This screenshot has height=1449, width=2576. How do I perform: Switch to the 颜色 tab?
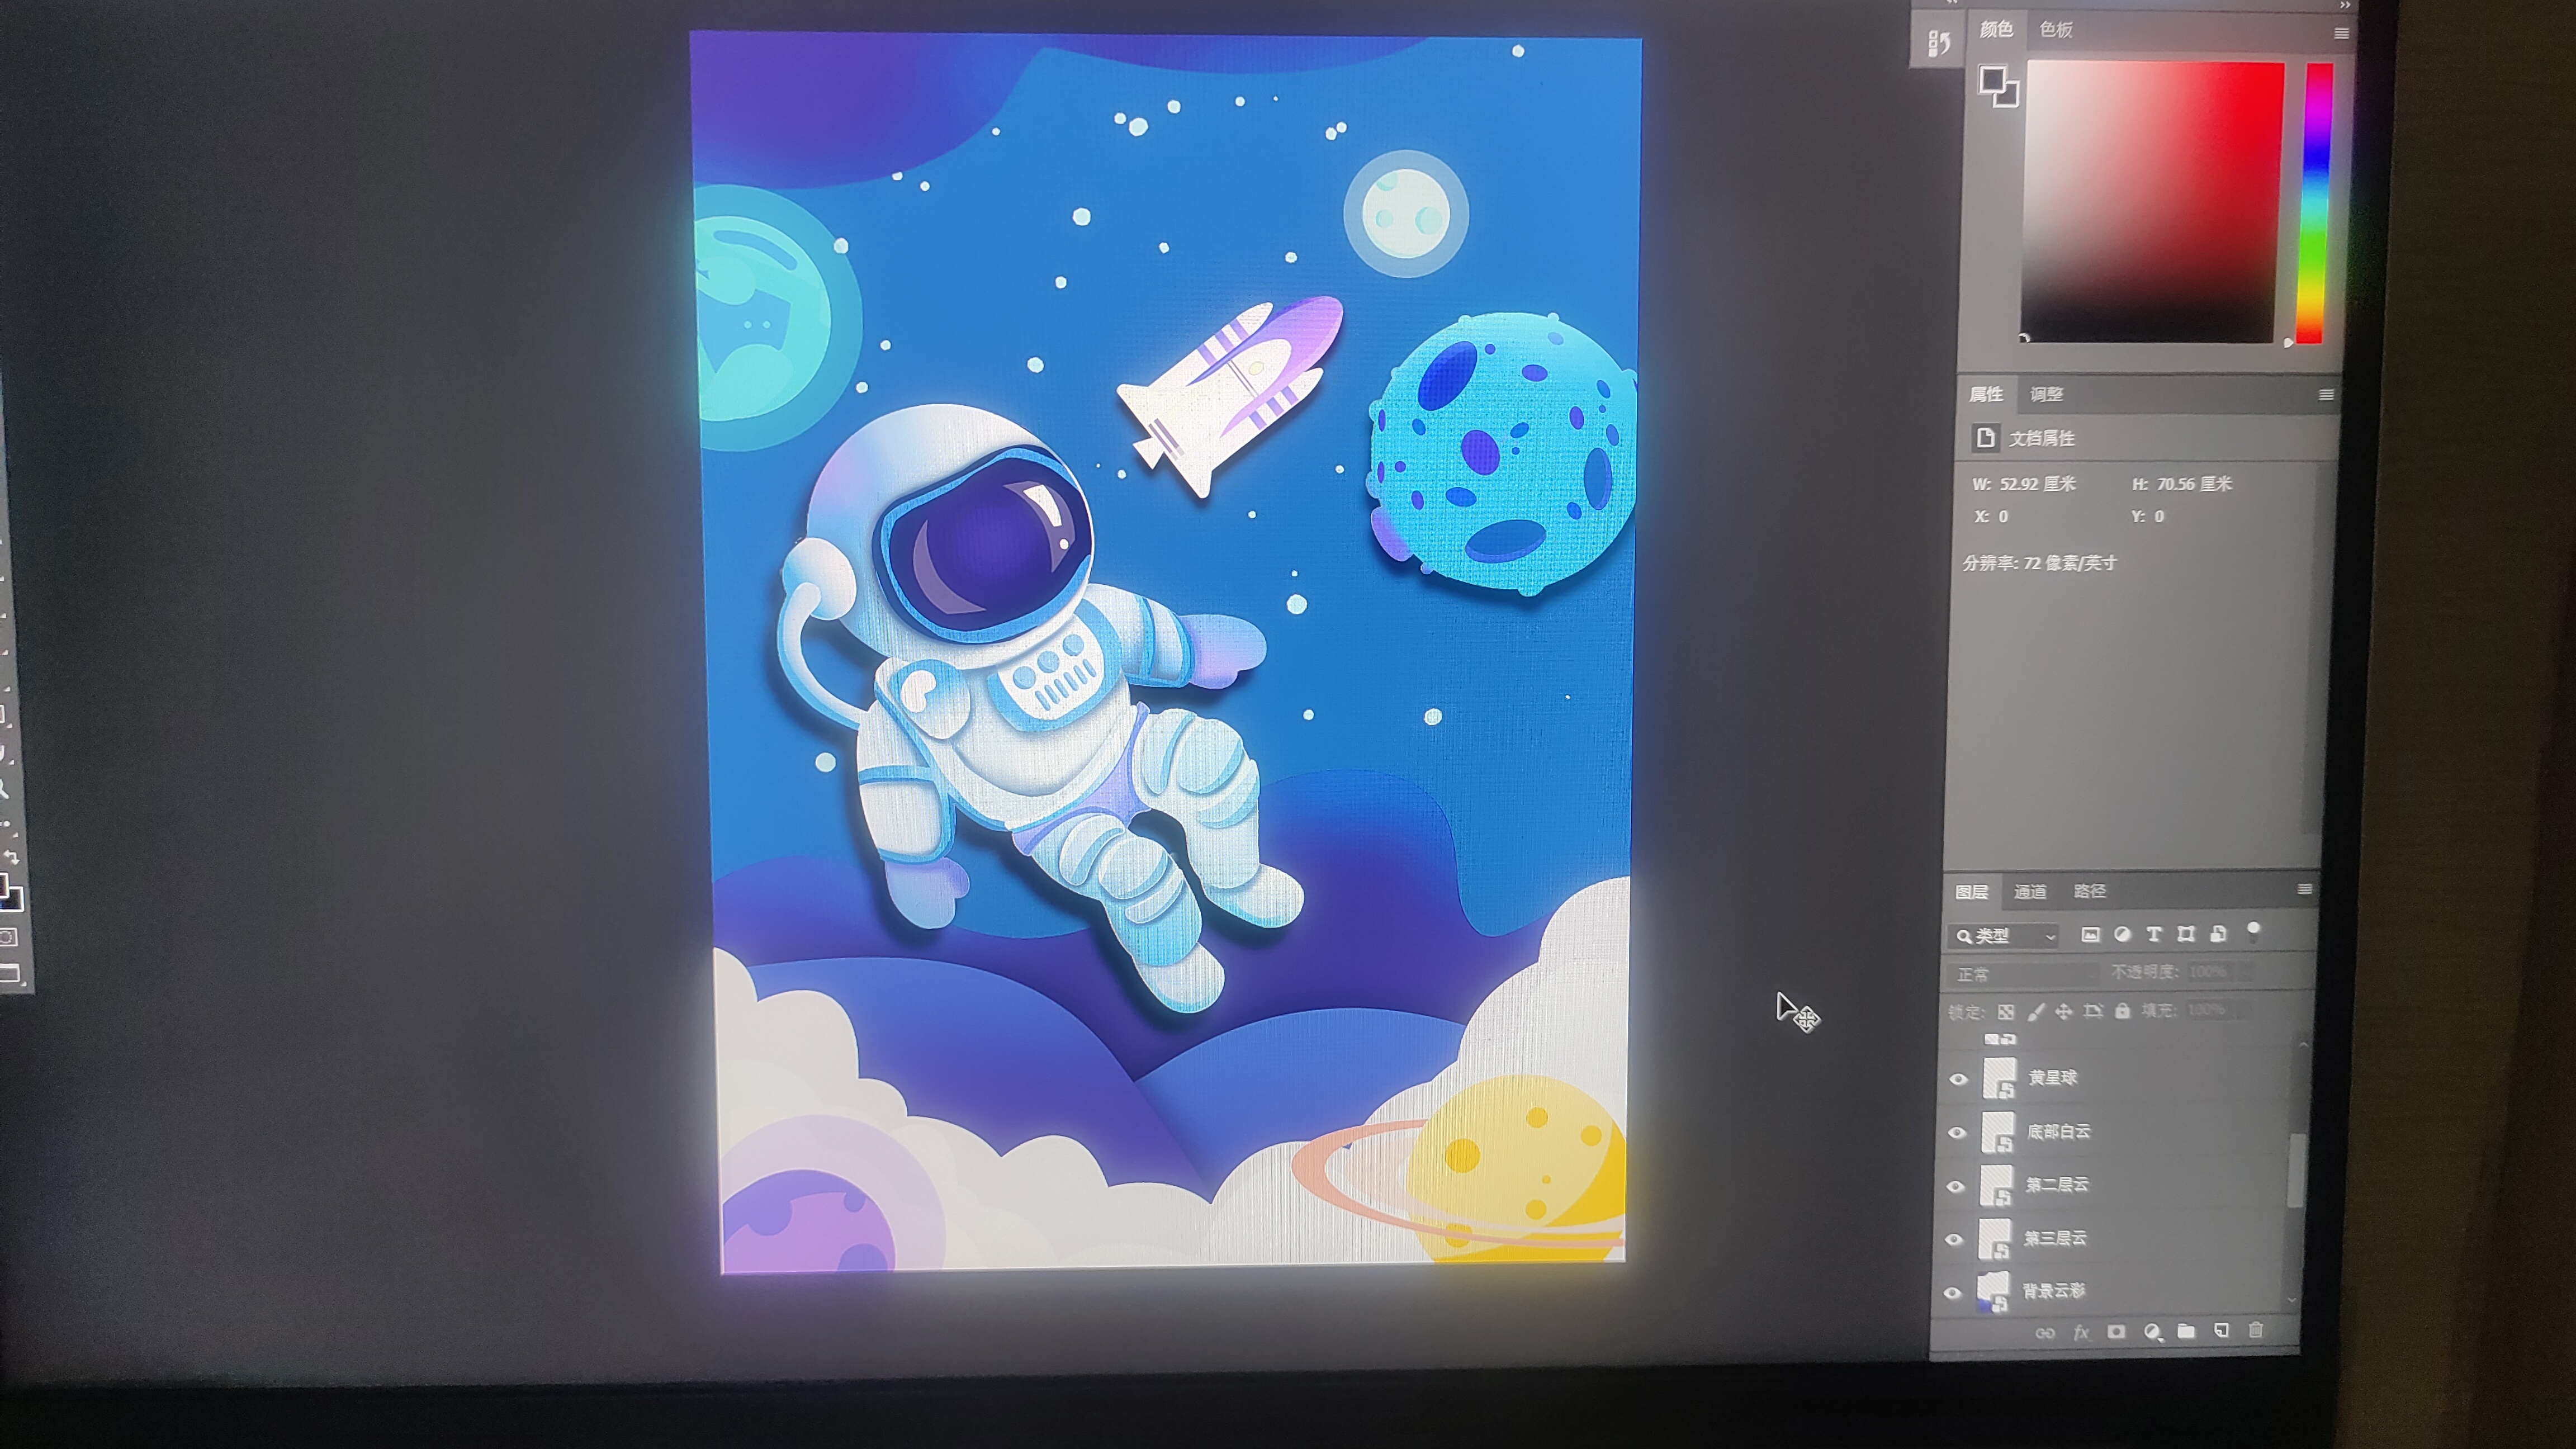(x=1996, y=29)
